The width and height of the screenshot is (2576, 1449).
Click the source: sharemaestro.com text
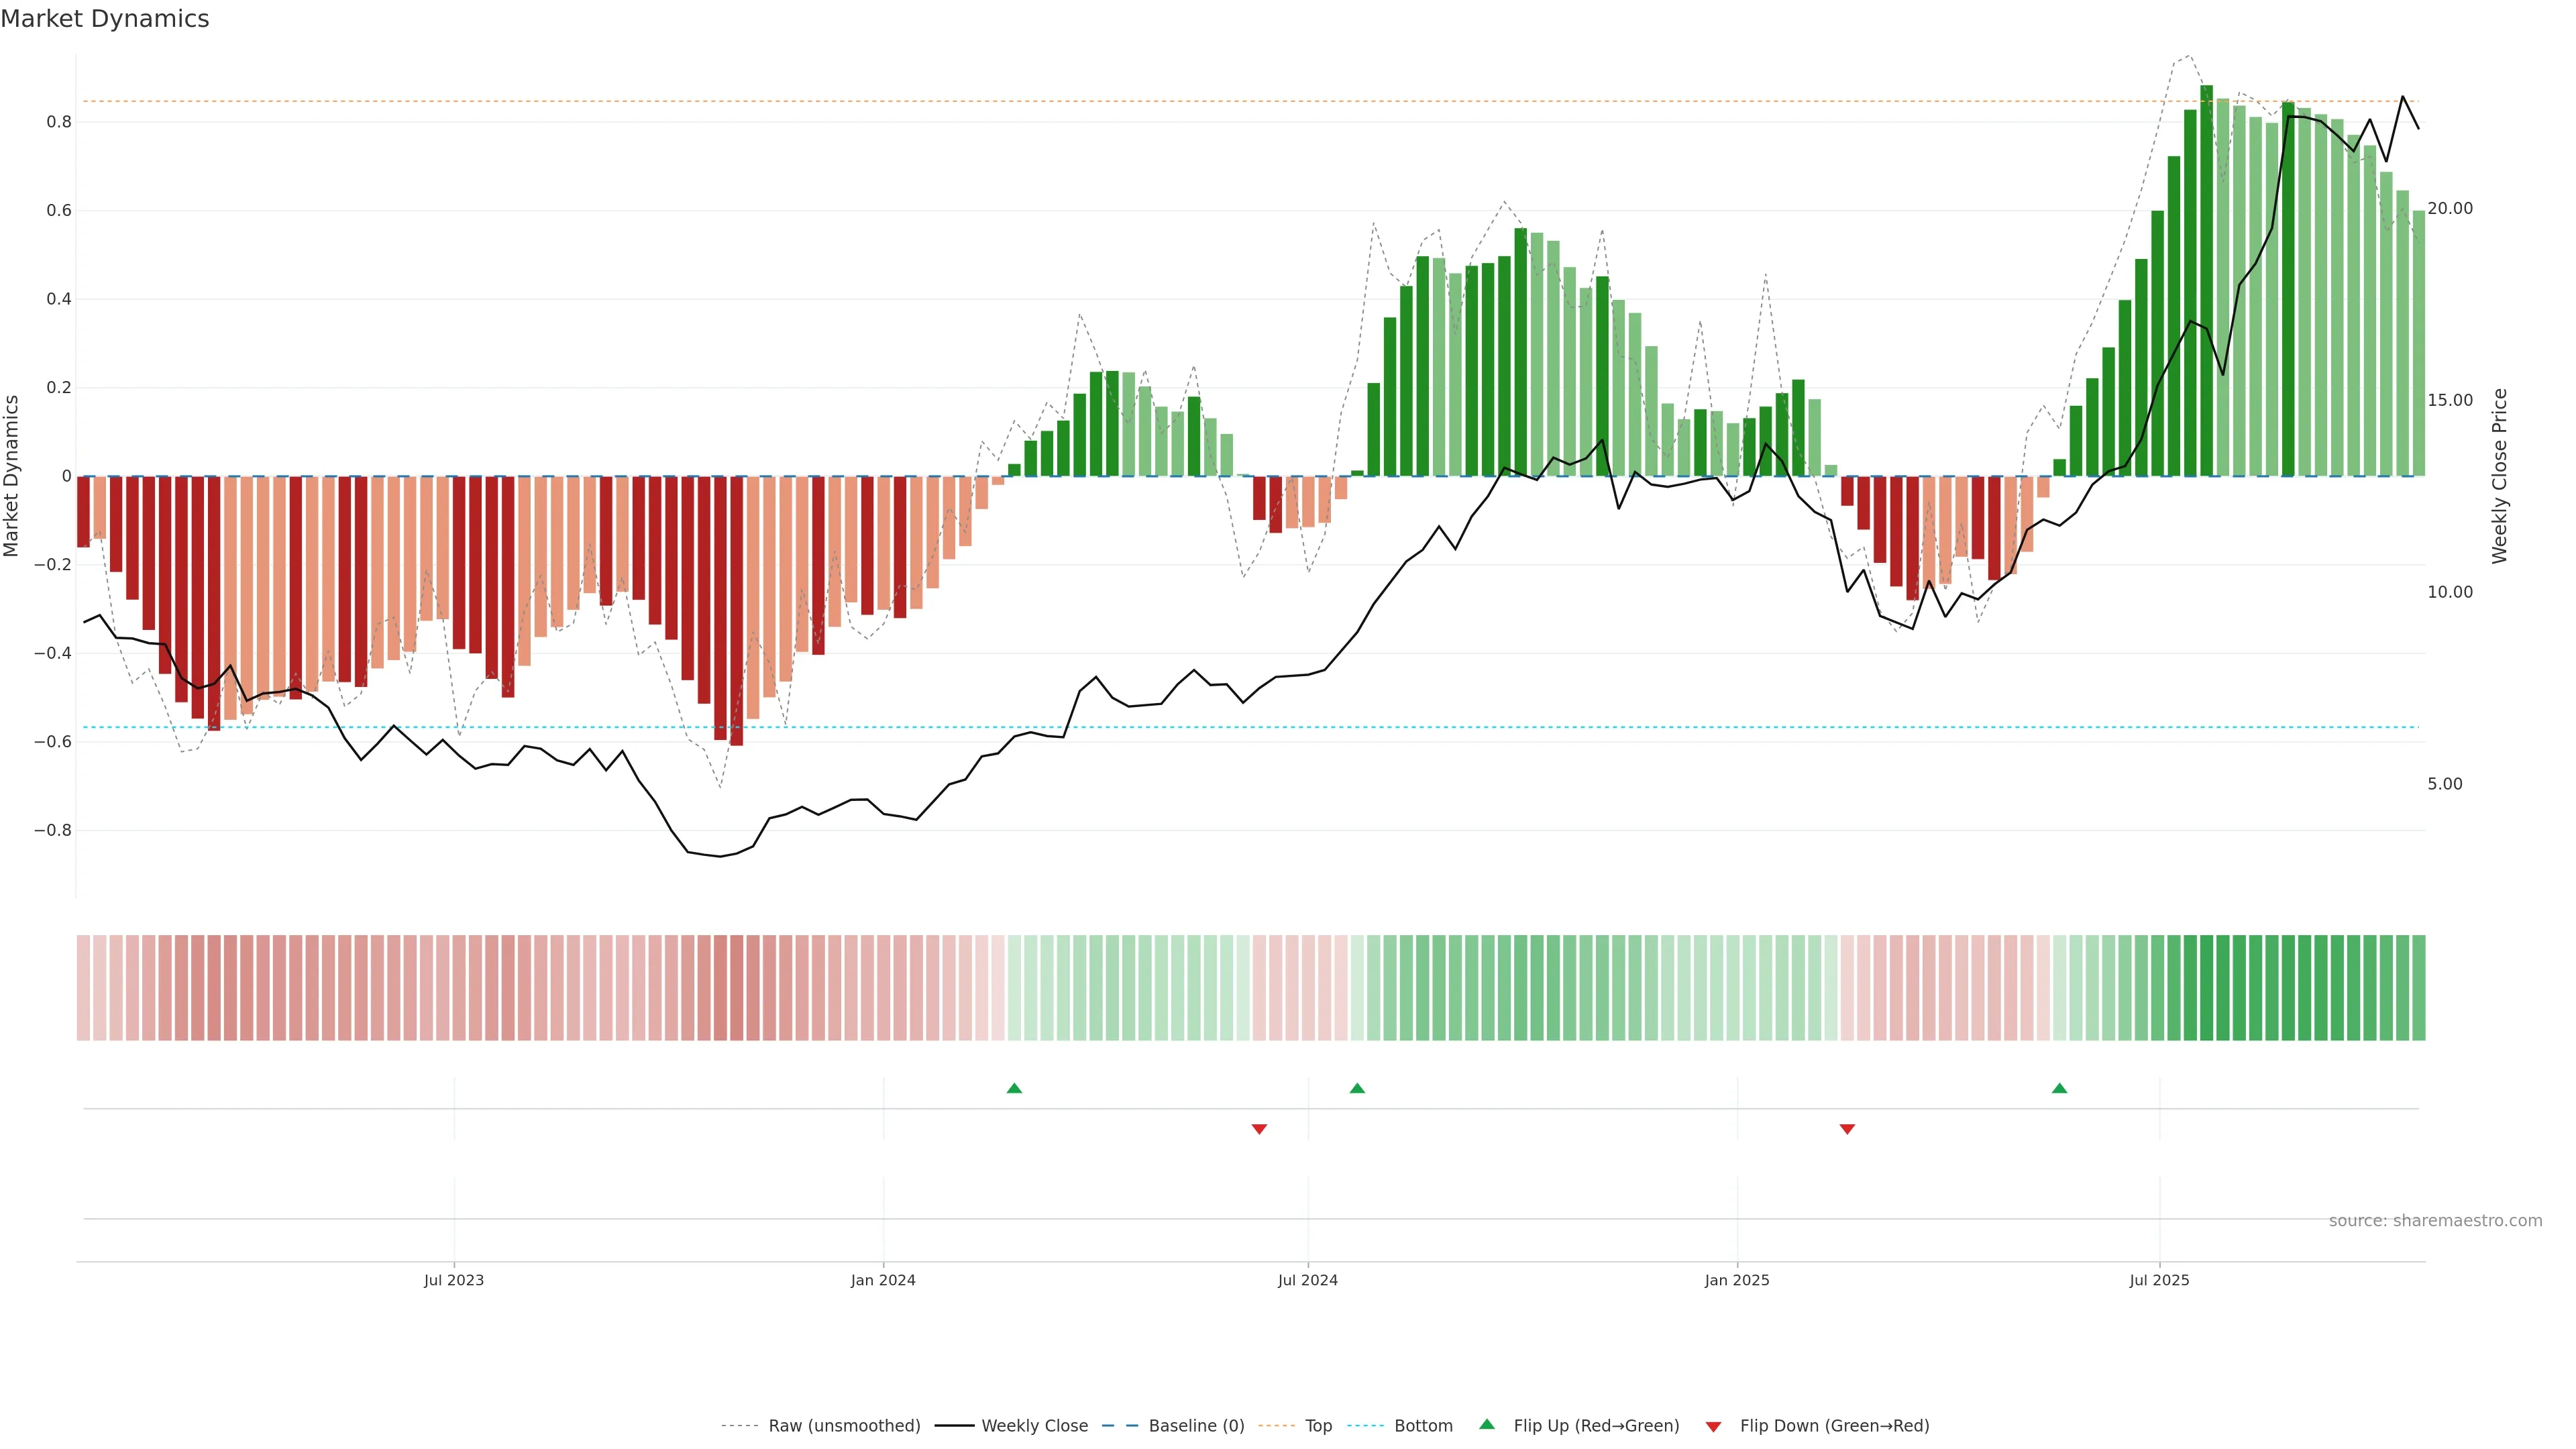click(2435, 1221)
